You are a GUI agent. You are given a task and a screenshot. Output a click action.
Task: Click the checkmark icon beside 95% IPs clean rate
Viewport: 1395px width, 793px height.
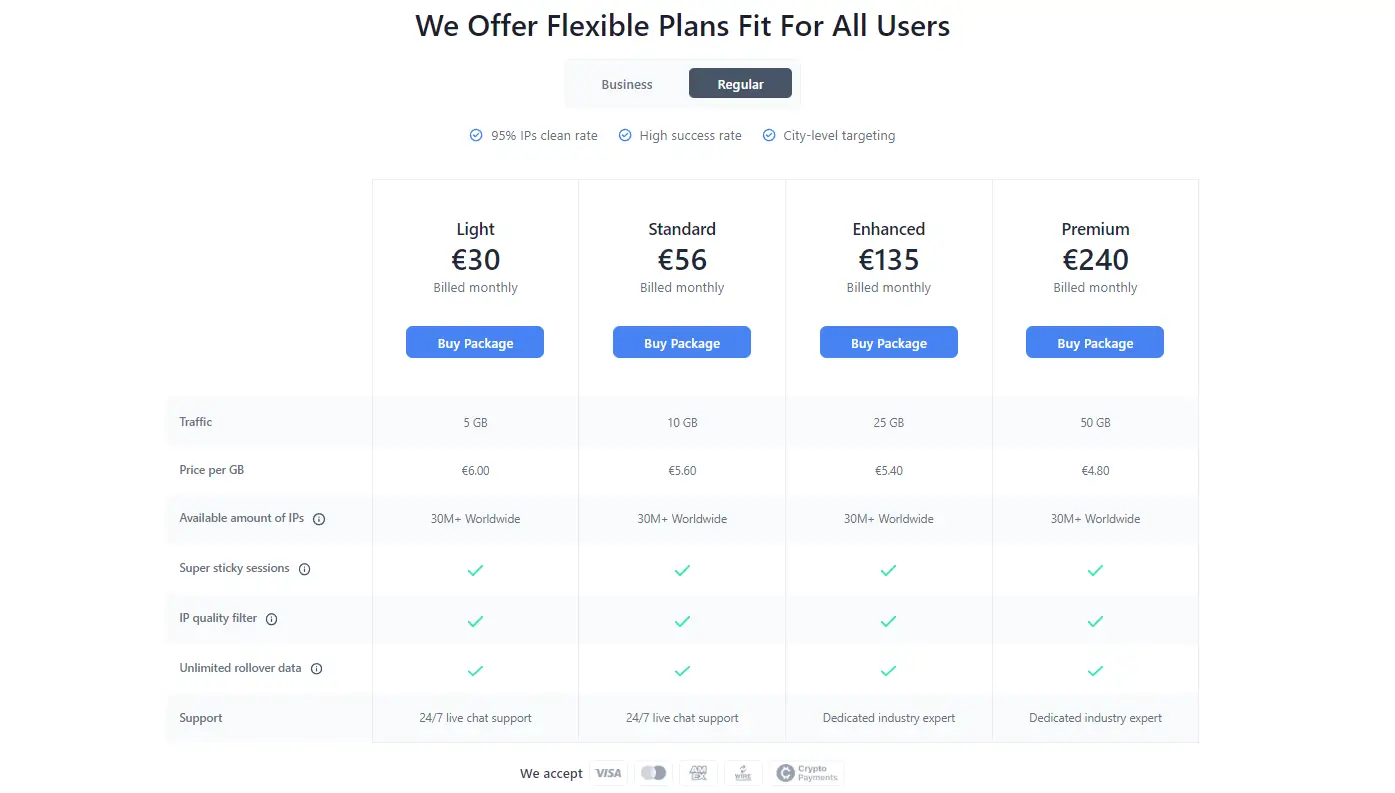(x=476, y=134)
